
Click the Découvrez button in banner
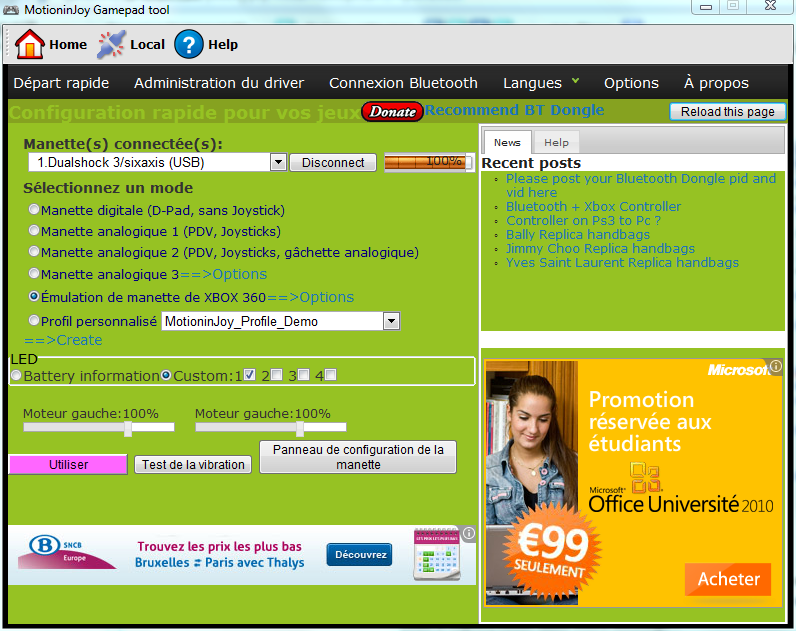coord(360,554)
